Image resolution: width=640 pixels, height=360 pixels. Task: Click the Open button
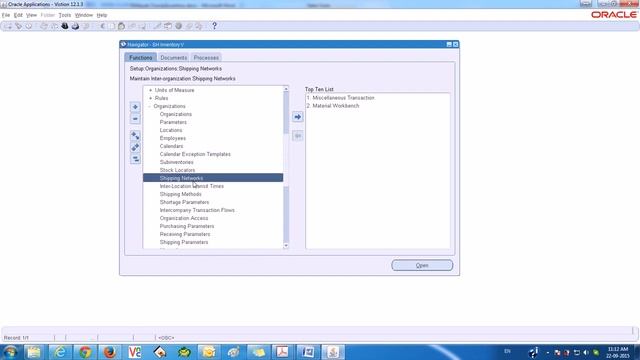pos(422,265)
